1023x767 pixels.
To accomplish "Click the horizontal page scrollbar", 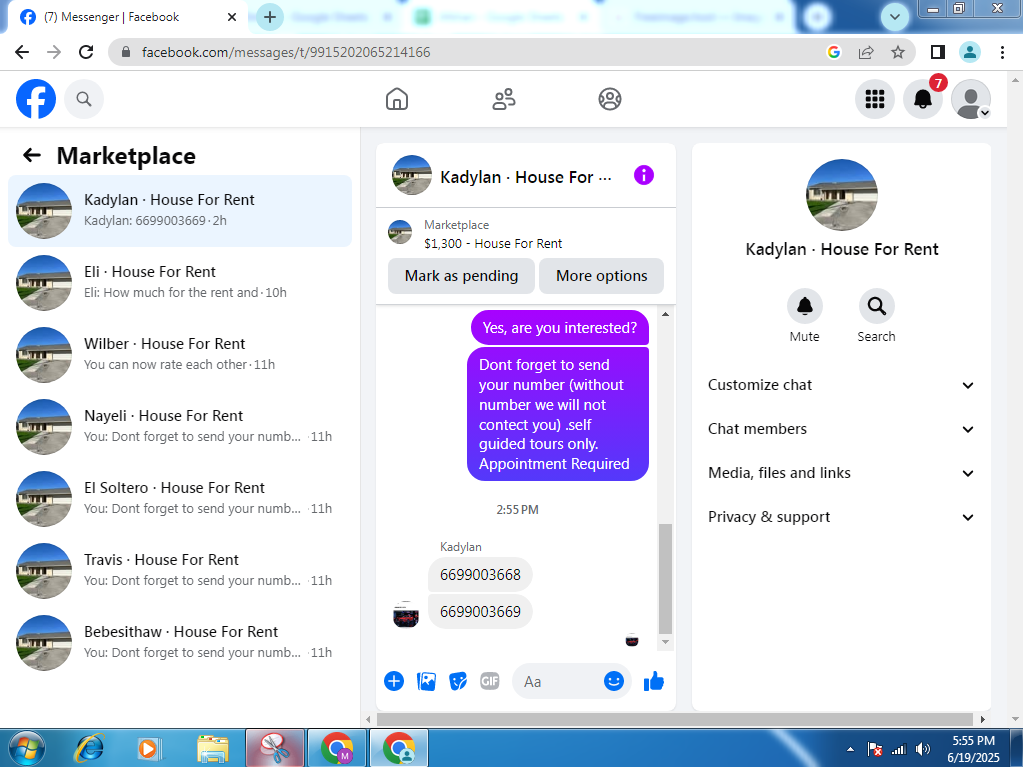I will click(x=675, y=719).
